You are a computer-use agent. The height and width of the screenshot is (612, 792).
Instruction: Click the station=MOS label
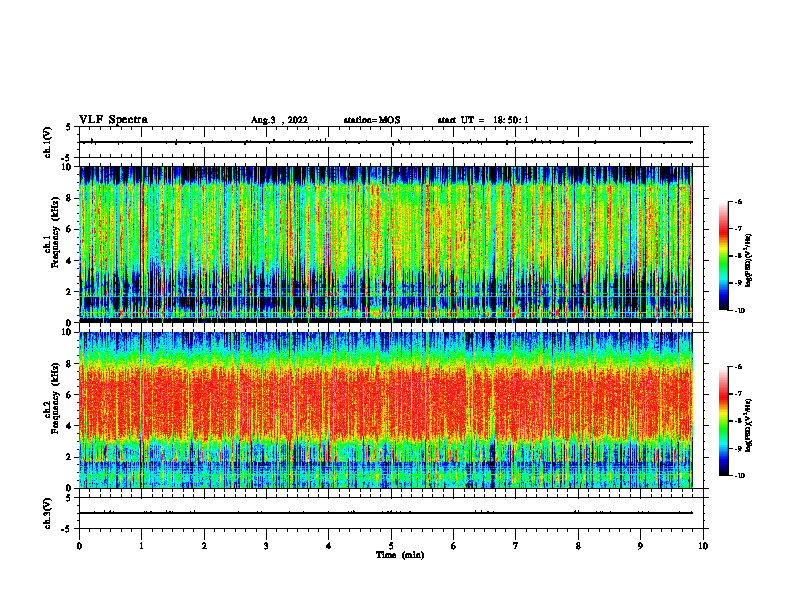[x=372, y=120]
